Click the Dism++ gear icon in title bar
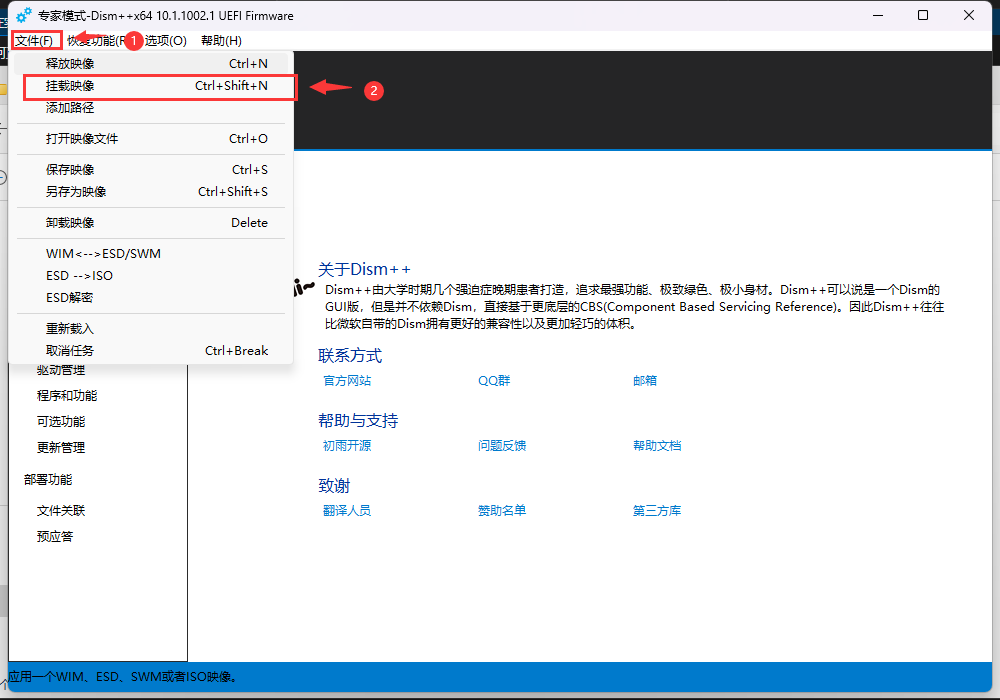 [24, 15]
